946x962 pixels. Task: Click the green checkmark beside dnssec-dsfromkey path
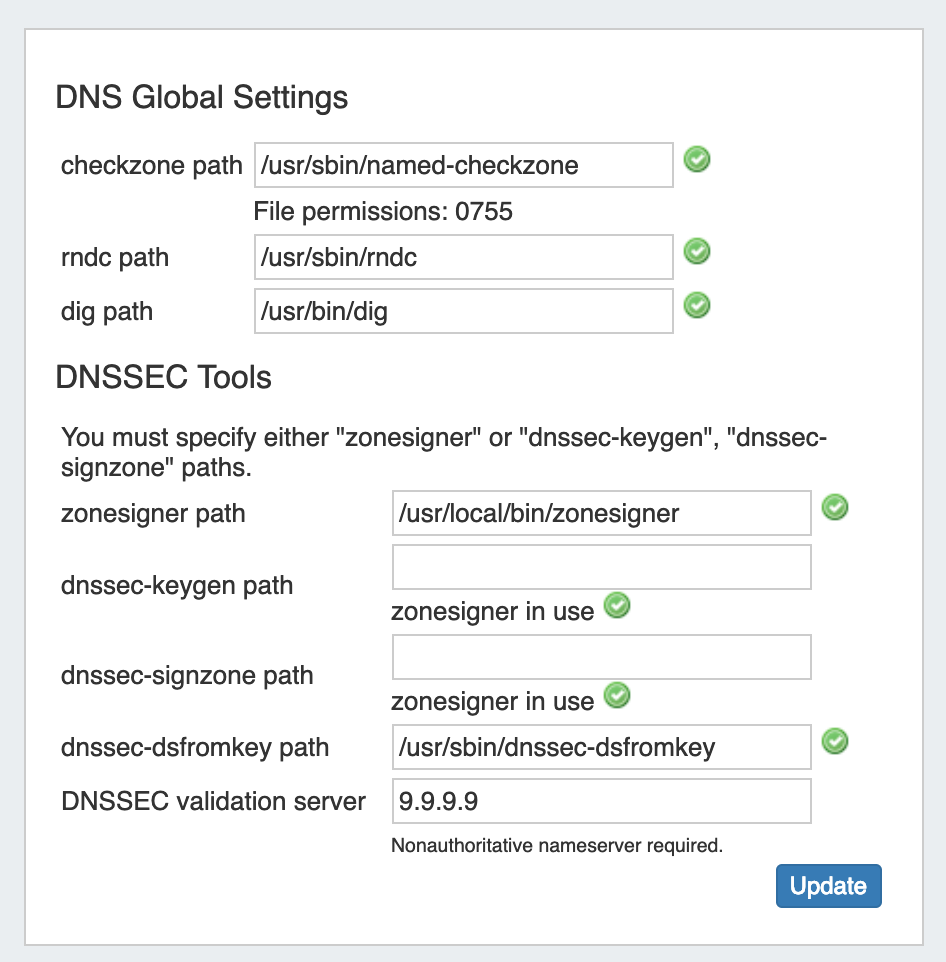pyautogui.click(x=835, y=741)
